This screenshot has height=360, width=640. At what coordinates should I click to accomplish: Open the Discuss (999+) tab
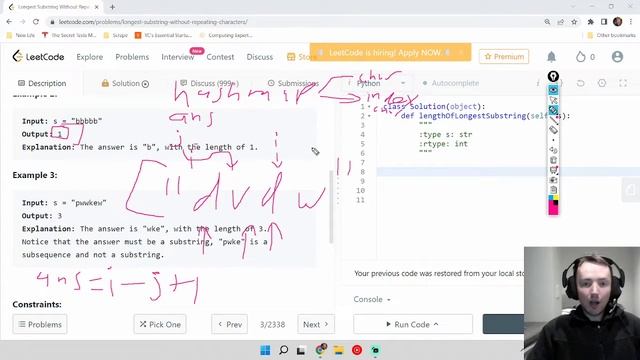click(209, 83)
